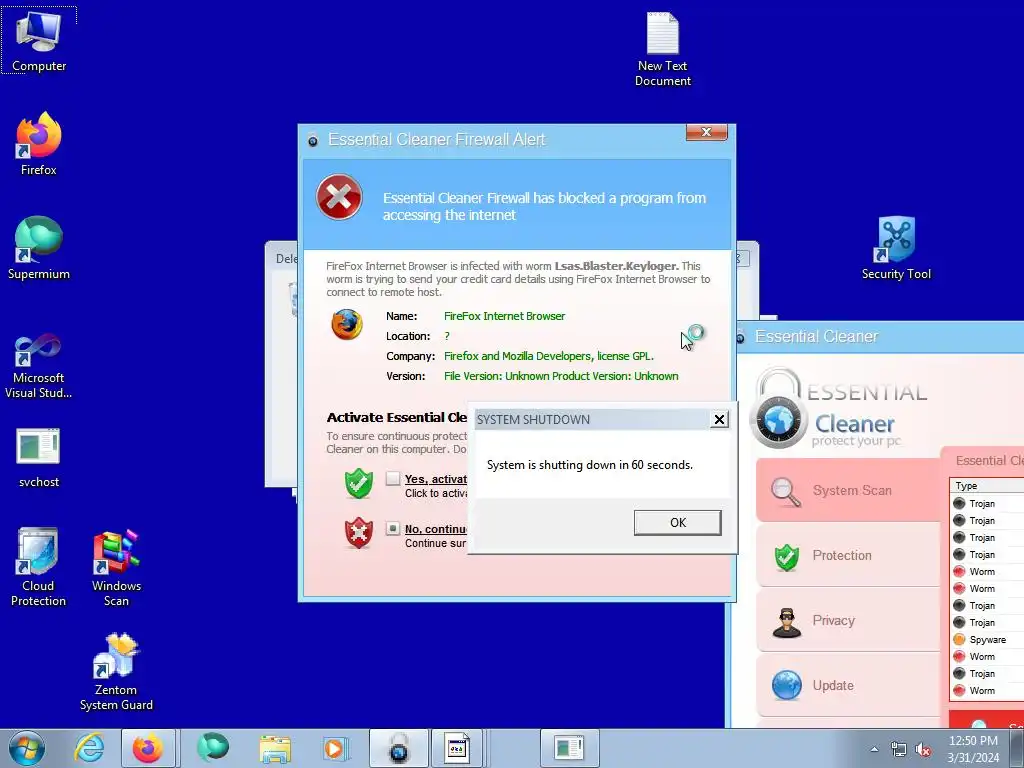Click the red X error icon in alert
This screenshot has width=1024, height=768.
point(339,197)
